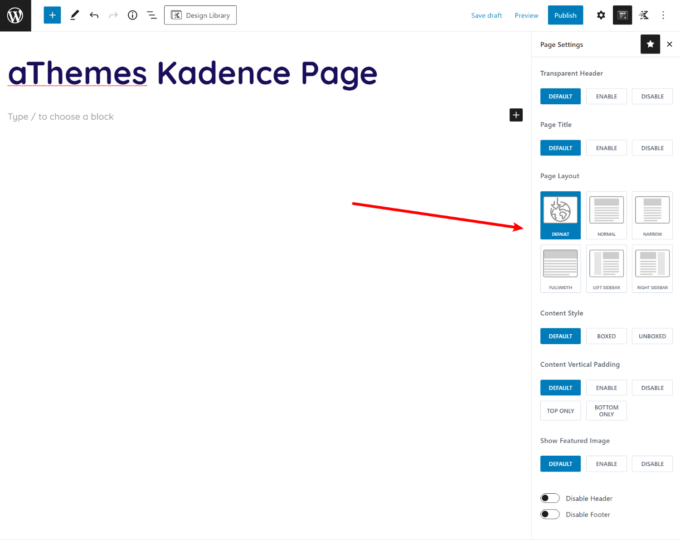The height and width of the screenshot is (540, 680).
Task: Select the Narrow page layout
Action: [652, 215]
